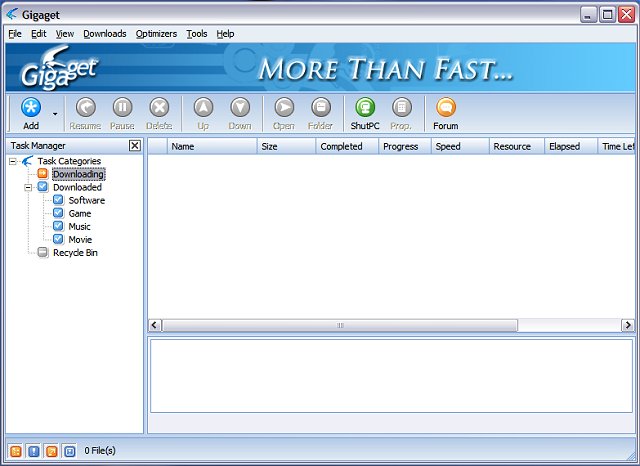The image size is (640, 466).
Task: Open the Add button dropdown arrow
Action: pos(55,114)
